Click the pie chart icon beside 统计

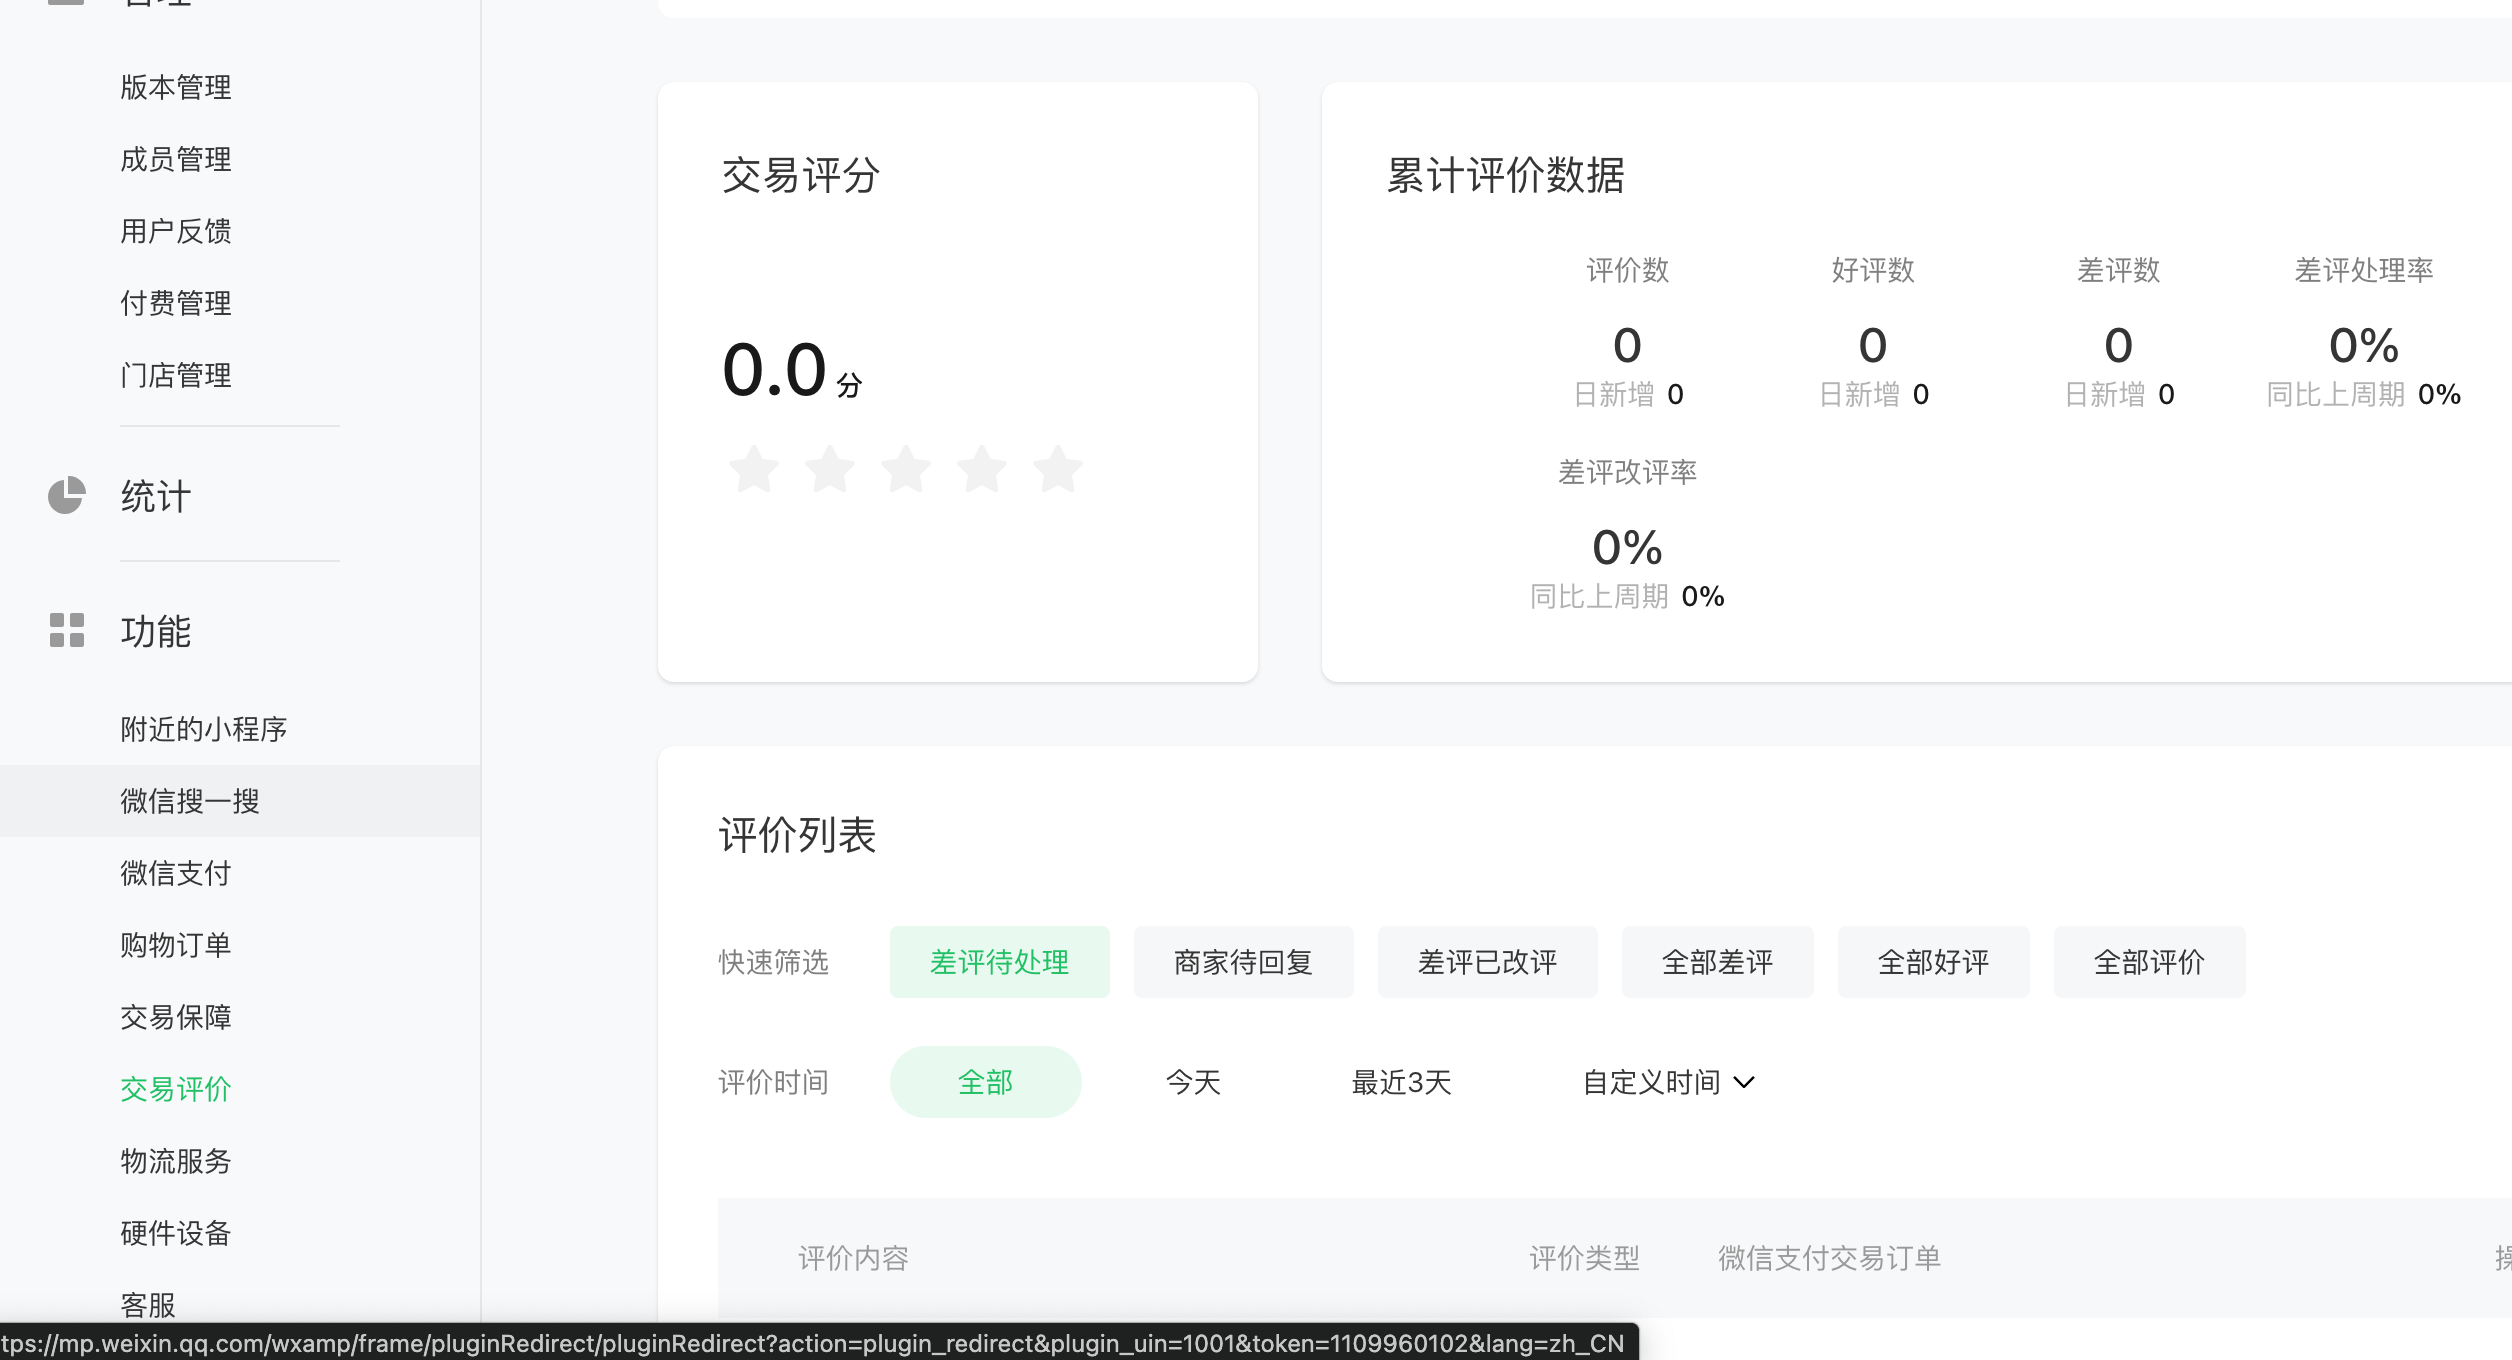click(x=66, y=496)
